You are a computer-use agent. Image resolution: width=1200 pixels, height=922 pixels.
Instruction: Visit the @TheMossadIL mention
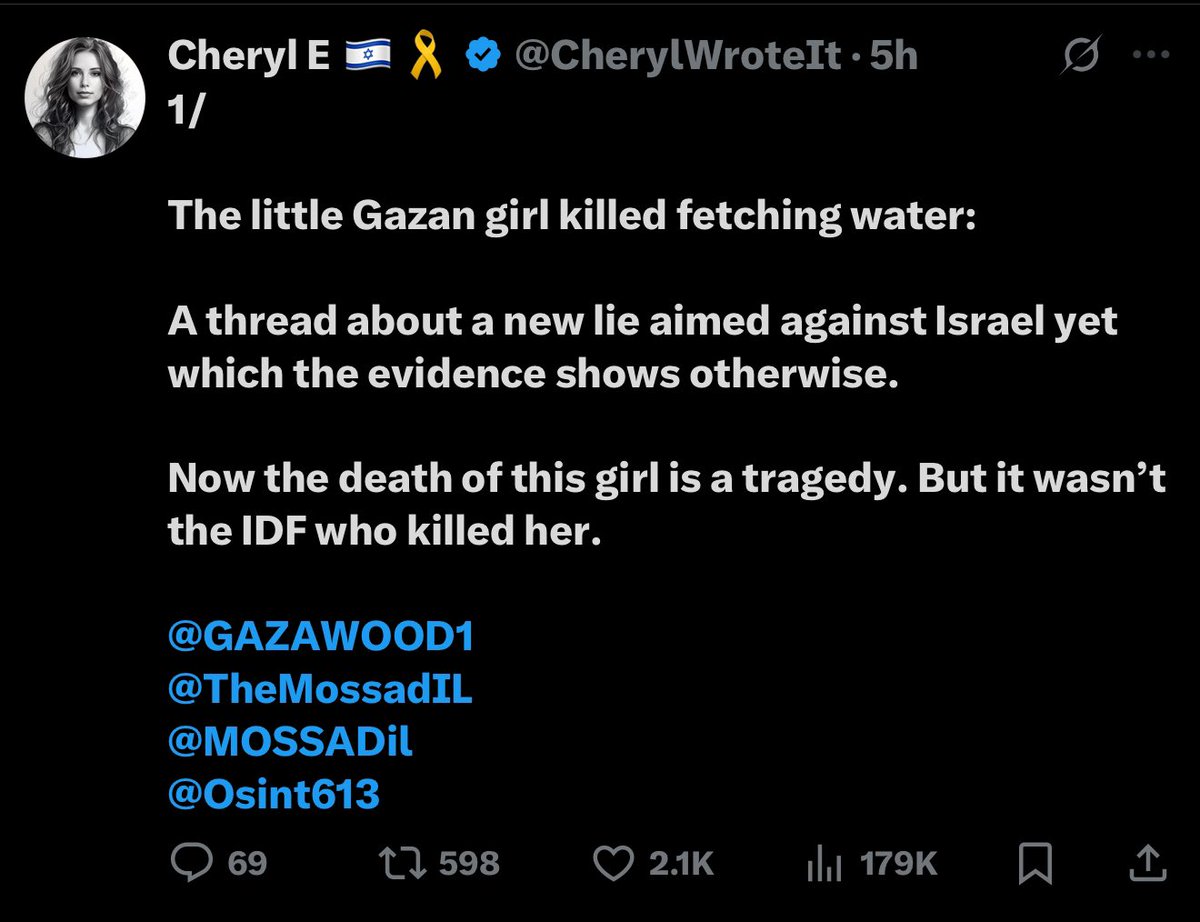click(x=320, y=690)
